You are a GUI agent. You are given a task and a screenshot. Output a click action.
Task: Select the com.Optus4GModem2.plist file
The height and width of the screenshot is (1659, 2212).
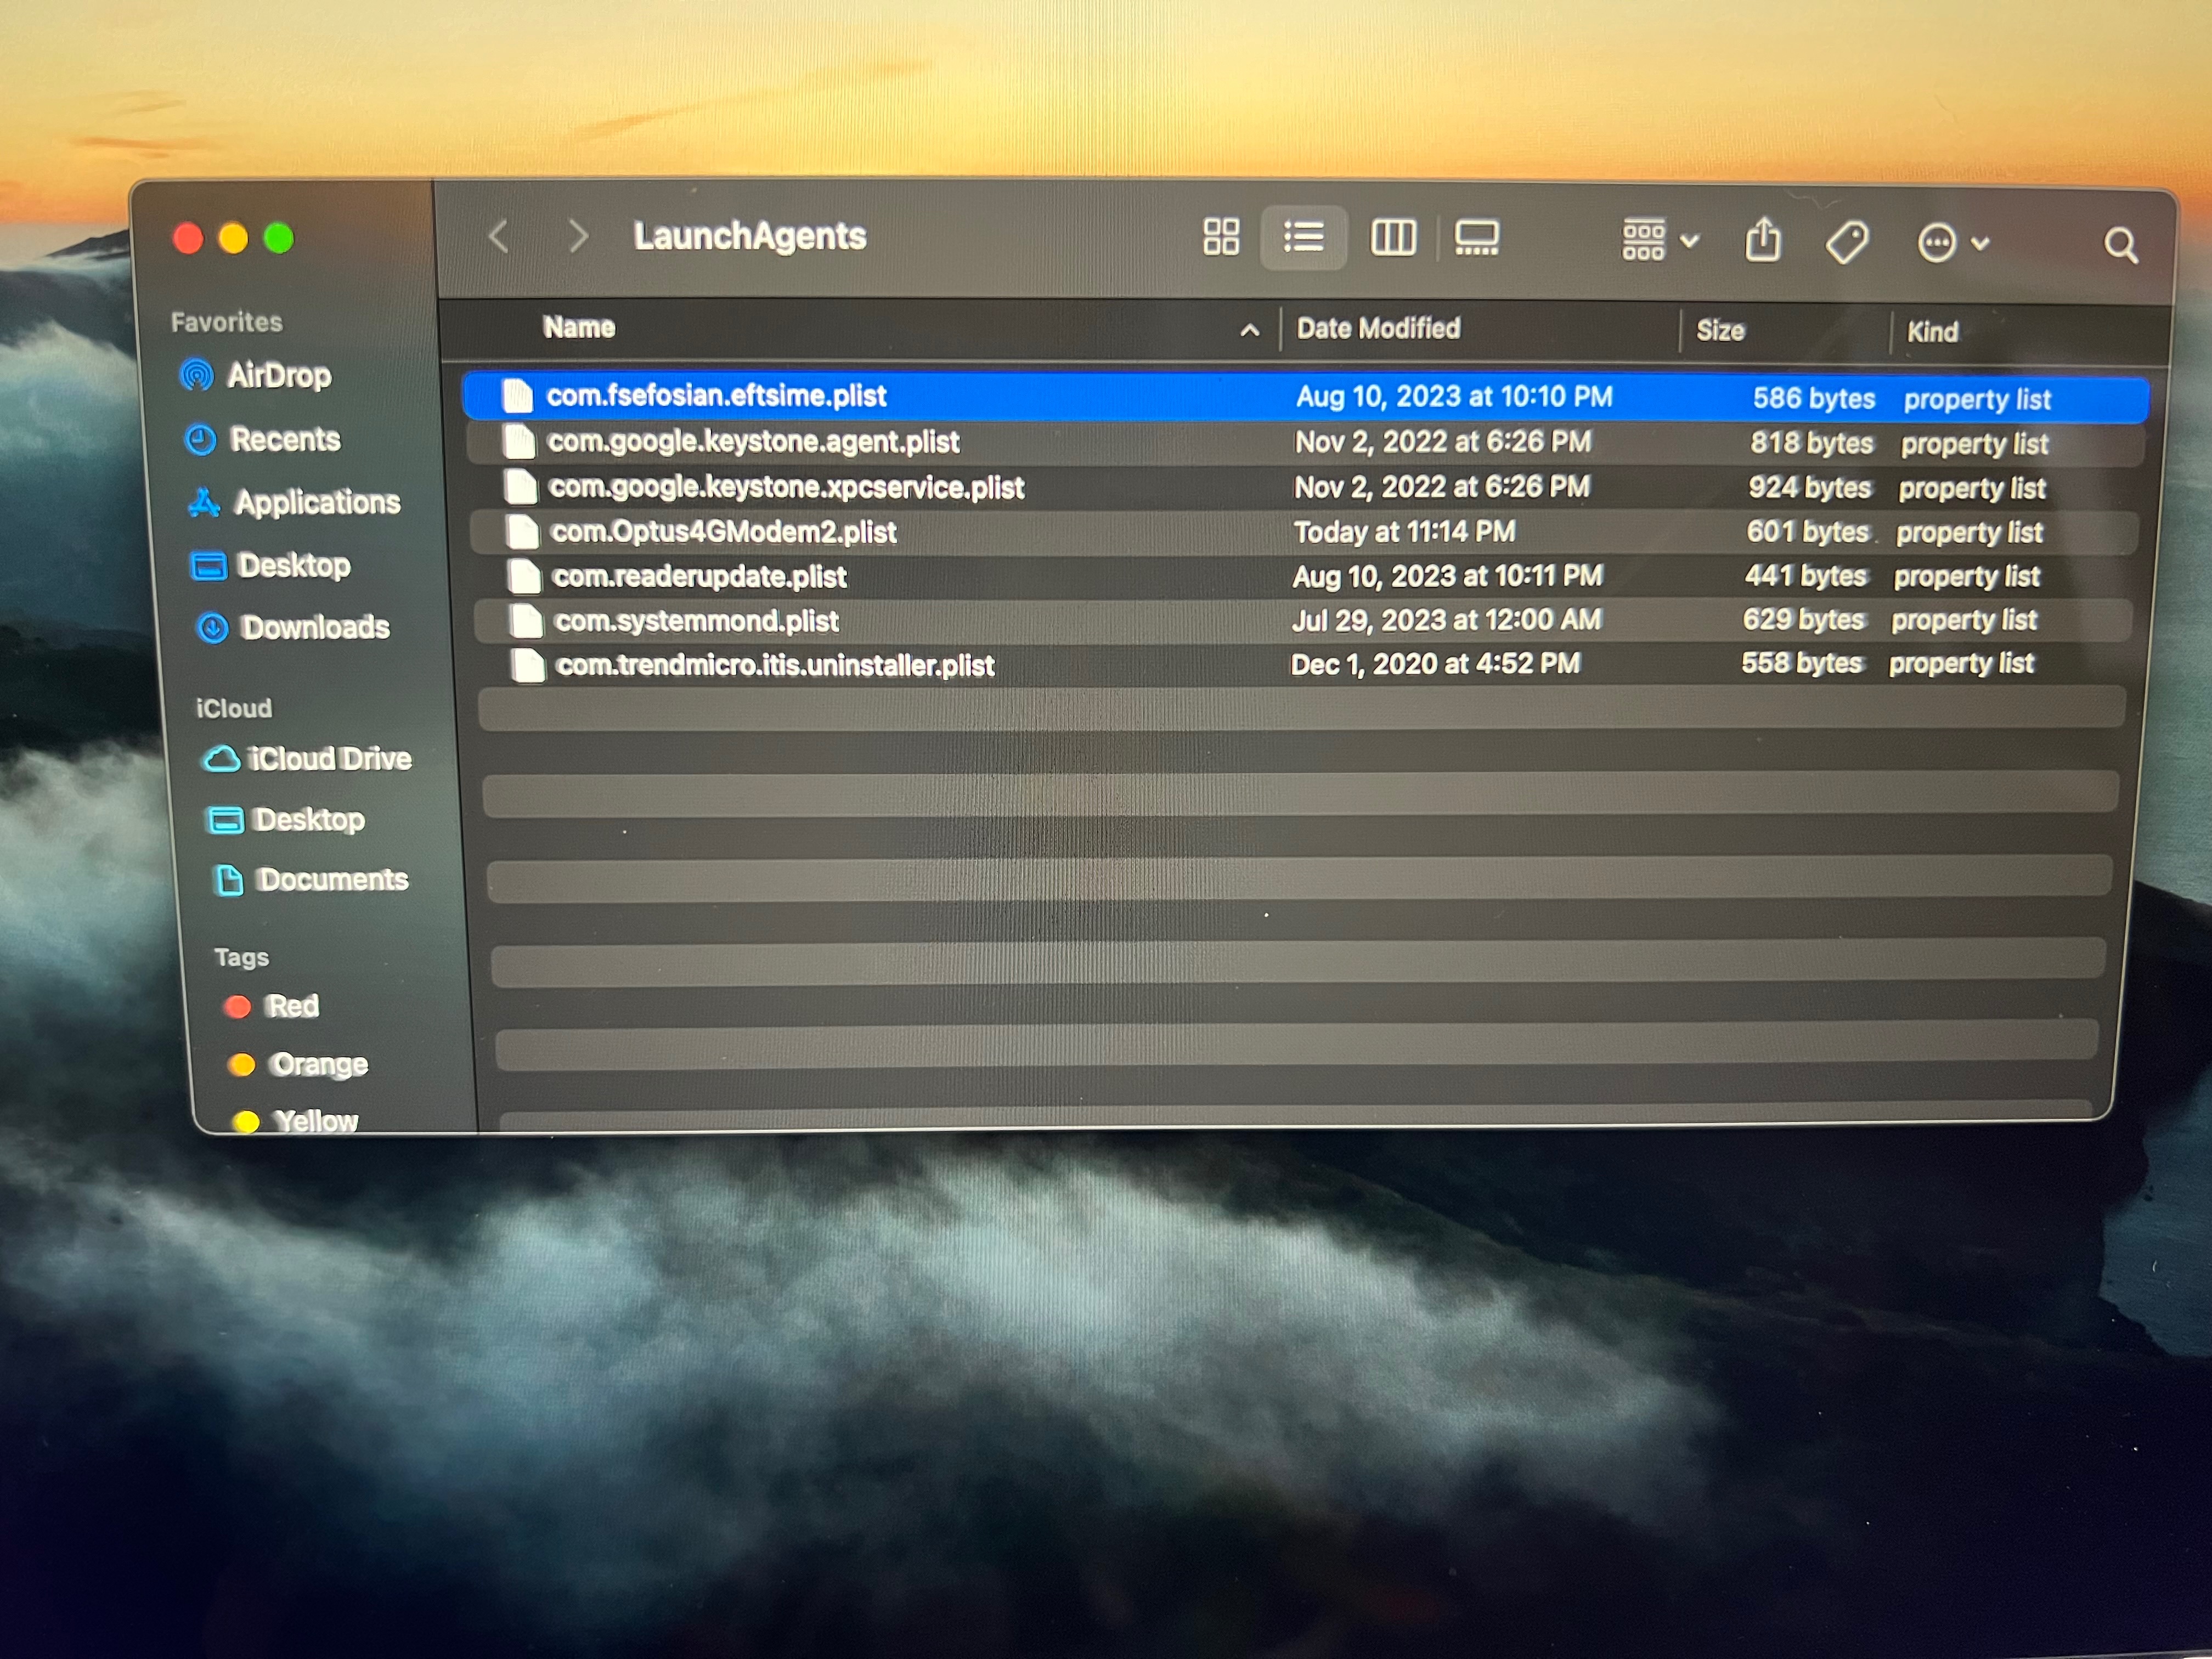click(723, 532)
